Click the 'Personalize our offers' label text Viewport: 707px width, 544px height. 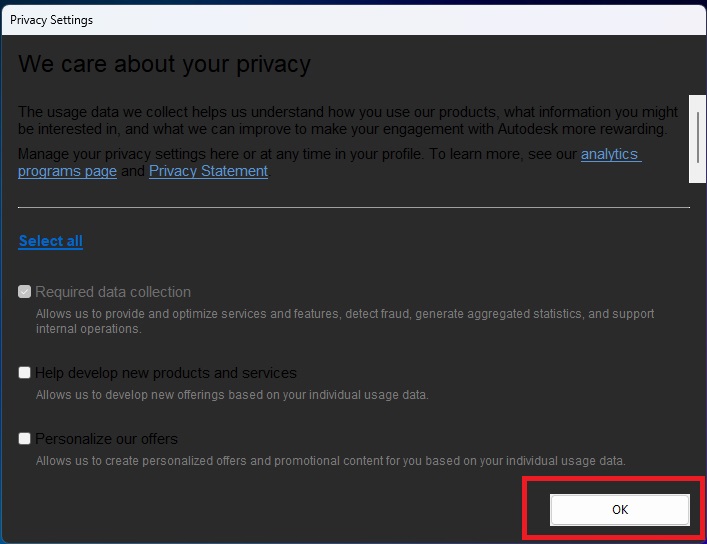[x=106, y=439]
